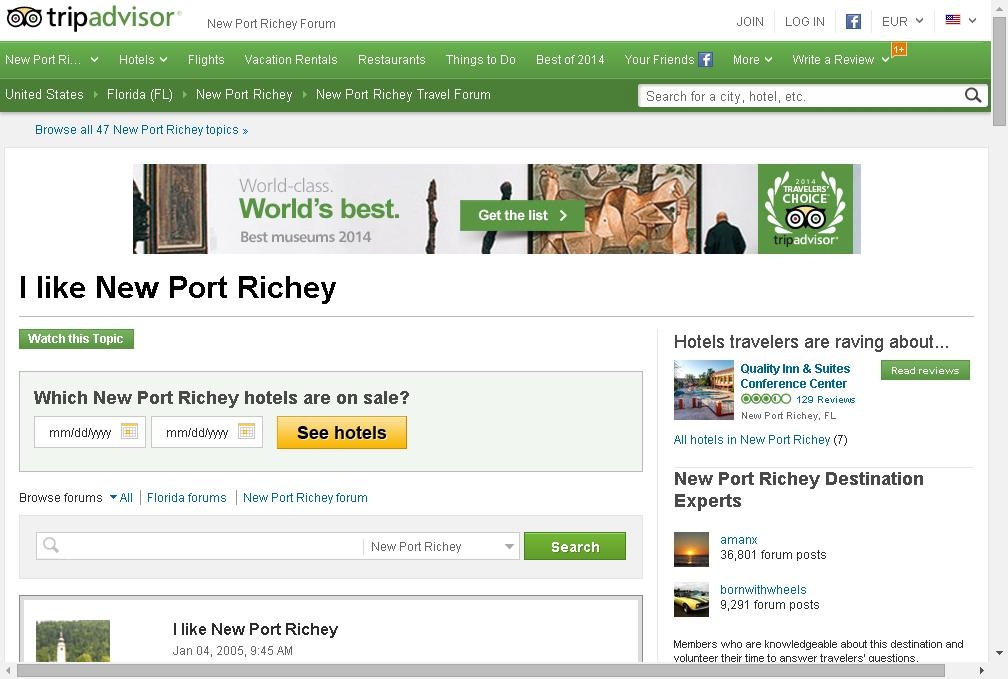
Task: Open the check-out date calendar icon
Action: pyautogui.click(x=246, y=431)
